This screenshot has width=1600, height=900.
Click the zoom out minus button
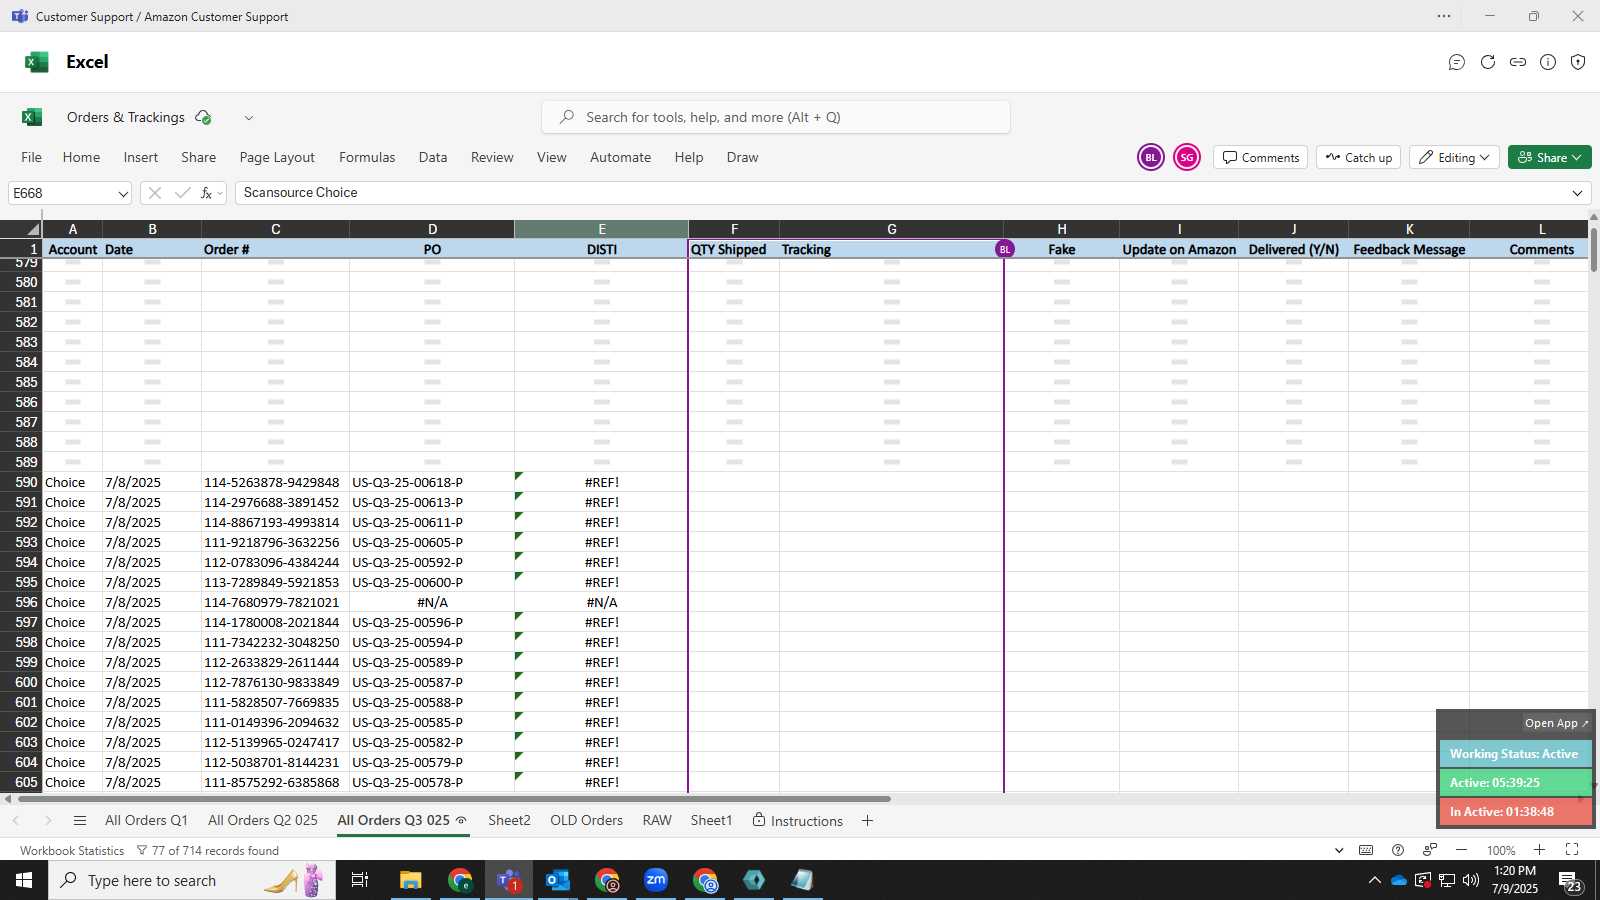pyautogui.click(x=1461, y=850)
